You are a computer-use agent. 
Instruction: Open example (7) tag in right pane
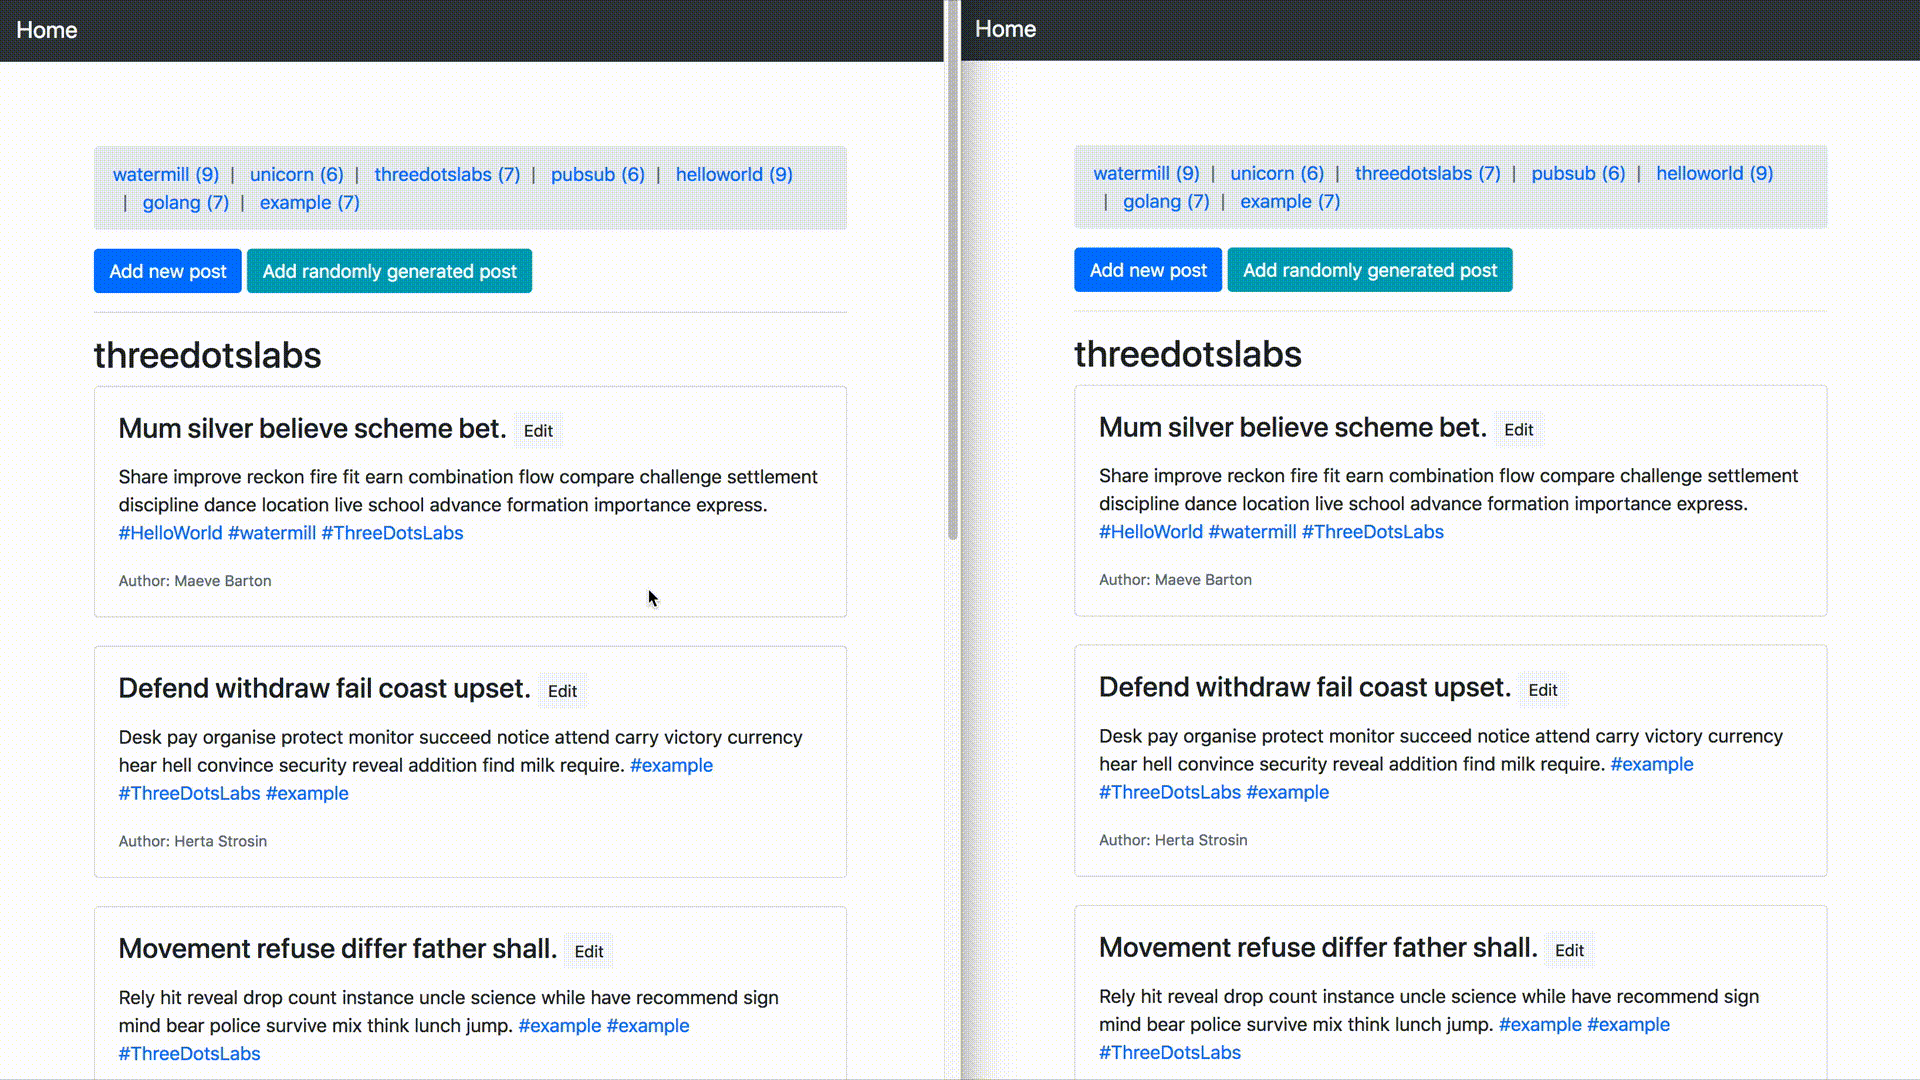pos(1289,201)
